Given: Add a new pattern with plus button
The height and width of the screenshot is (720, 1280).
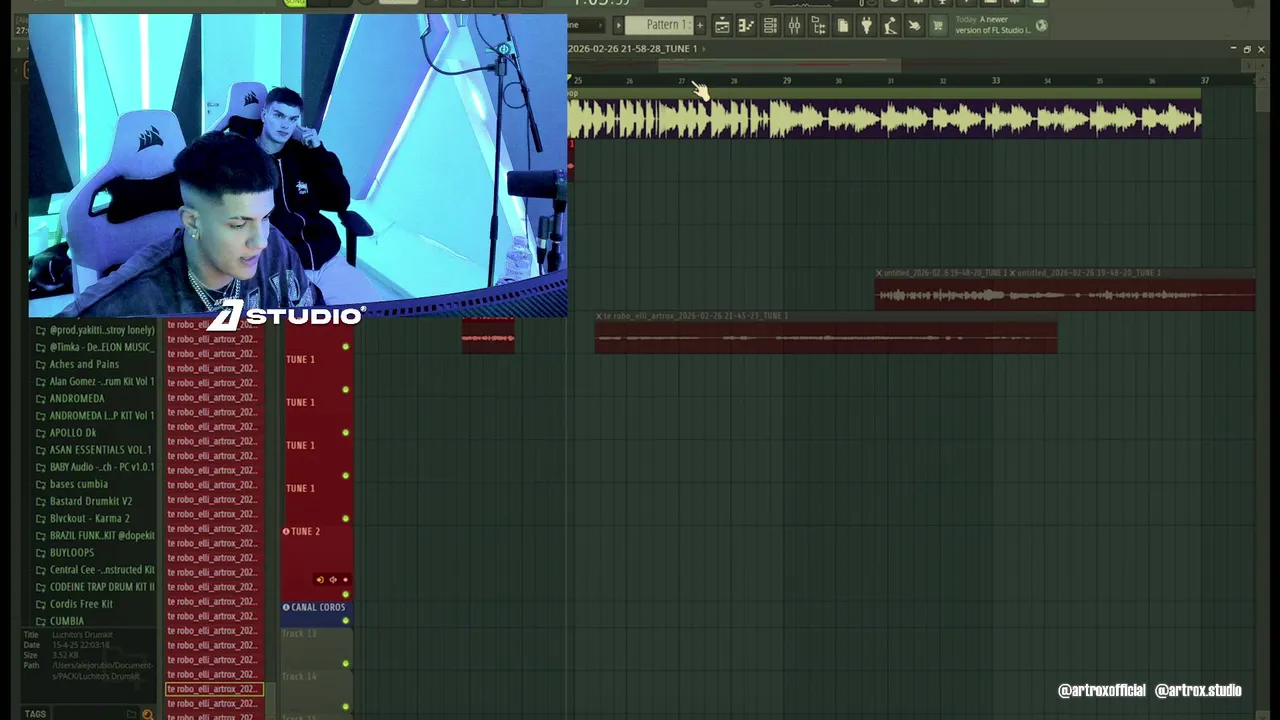Looking at the screenshot, I should pyautogui.click(x=700, y=25).
